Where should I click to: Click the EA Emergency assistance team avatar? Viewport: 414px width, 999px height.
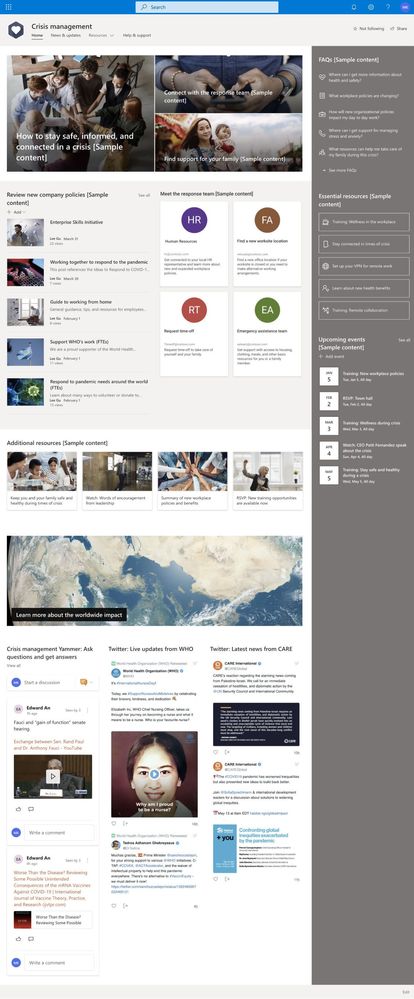click(268, 310)
